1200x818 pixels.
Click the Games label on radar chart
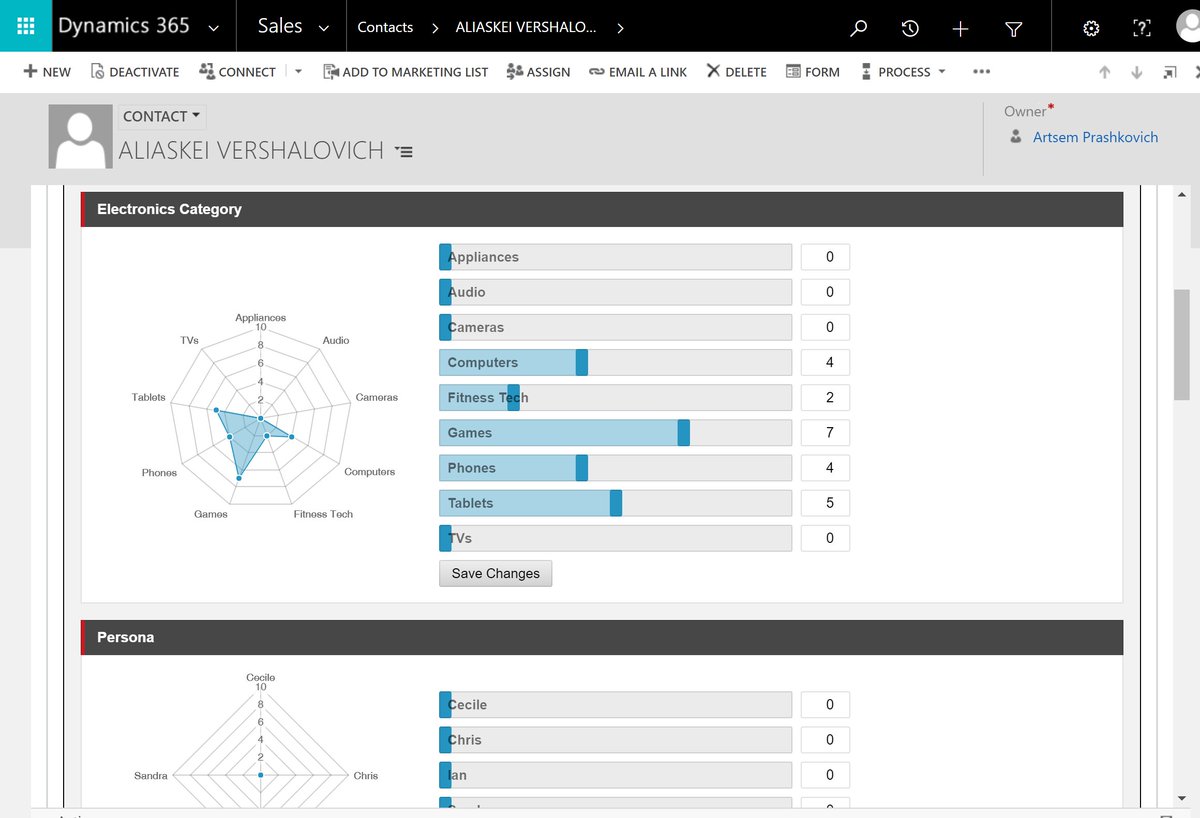[x=211, y=514]
